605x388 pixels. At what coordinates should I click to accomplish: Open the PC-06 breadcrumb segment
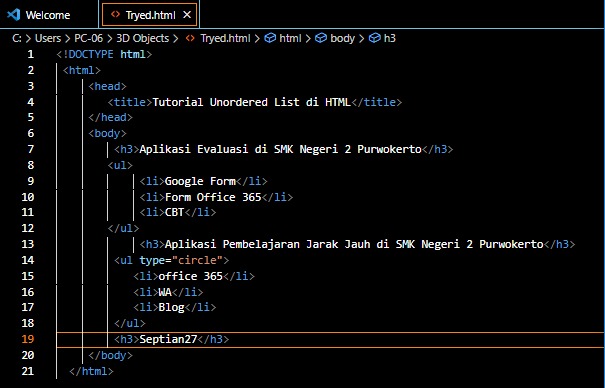pos(88,38)
